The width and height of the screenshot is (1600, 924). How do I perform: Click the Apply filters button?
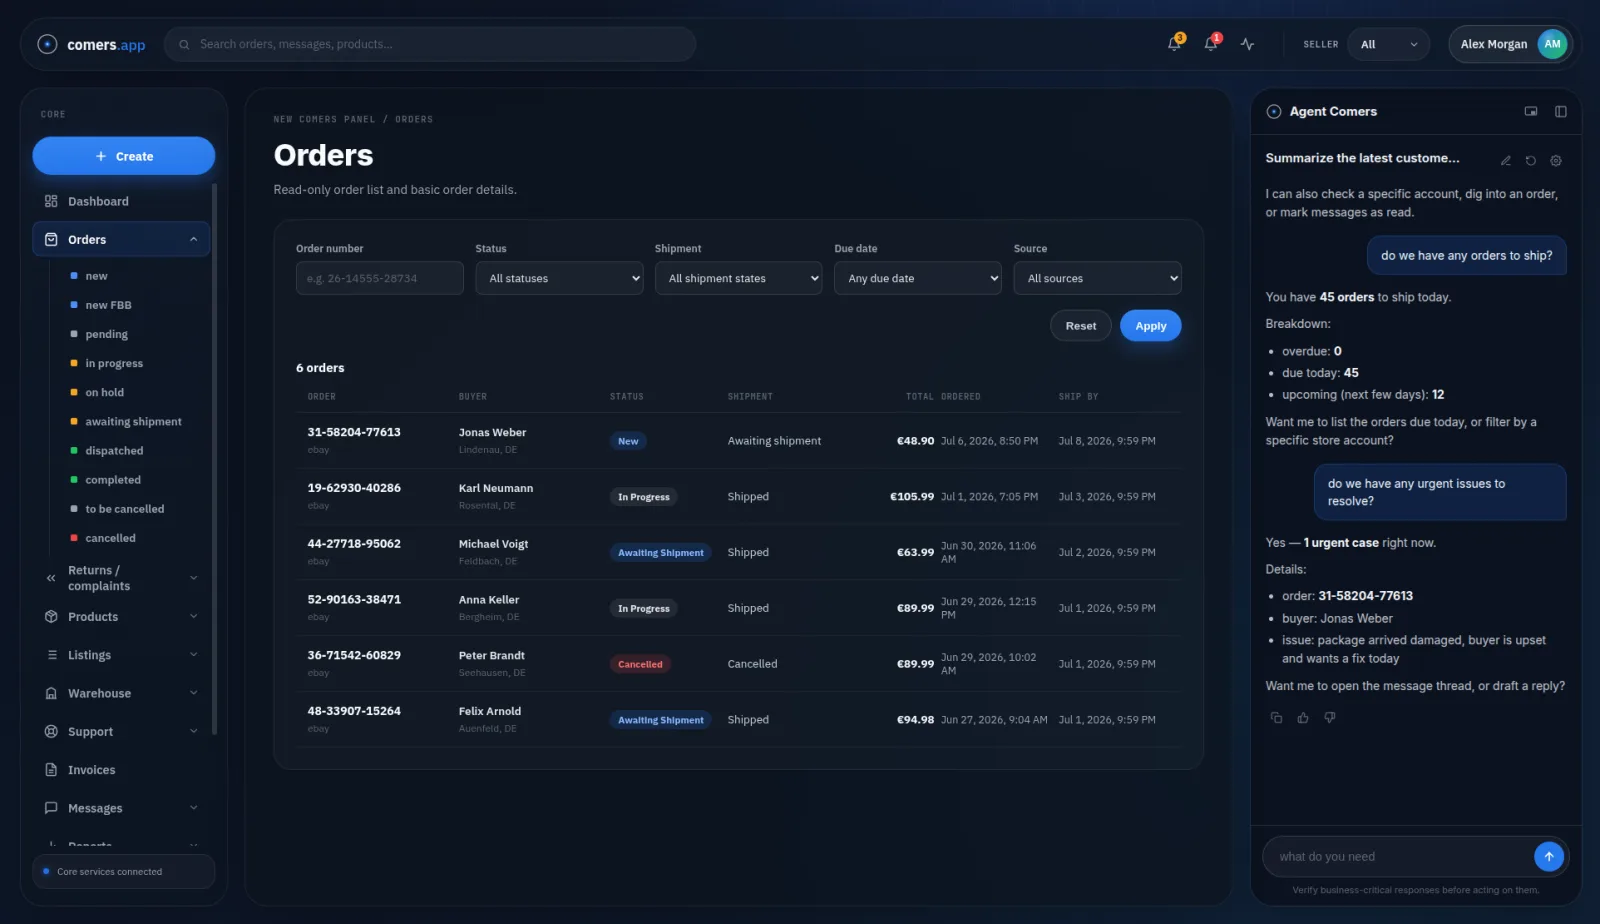pyautogui.click(x=1150, y=326)
